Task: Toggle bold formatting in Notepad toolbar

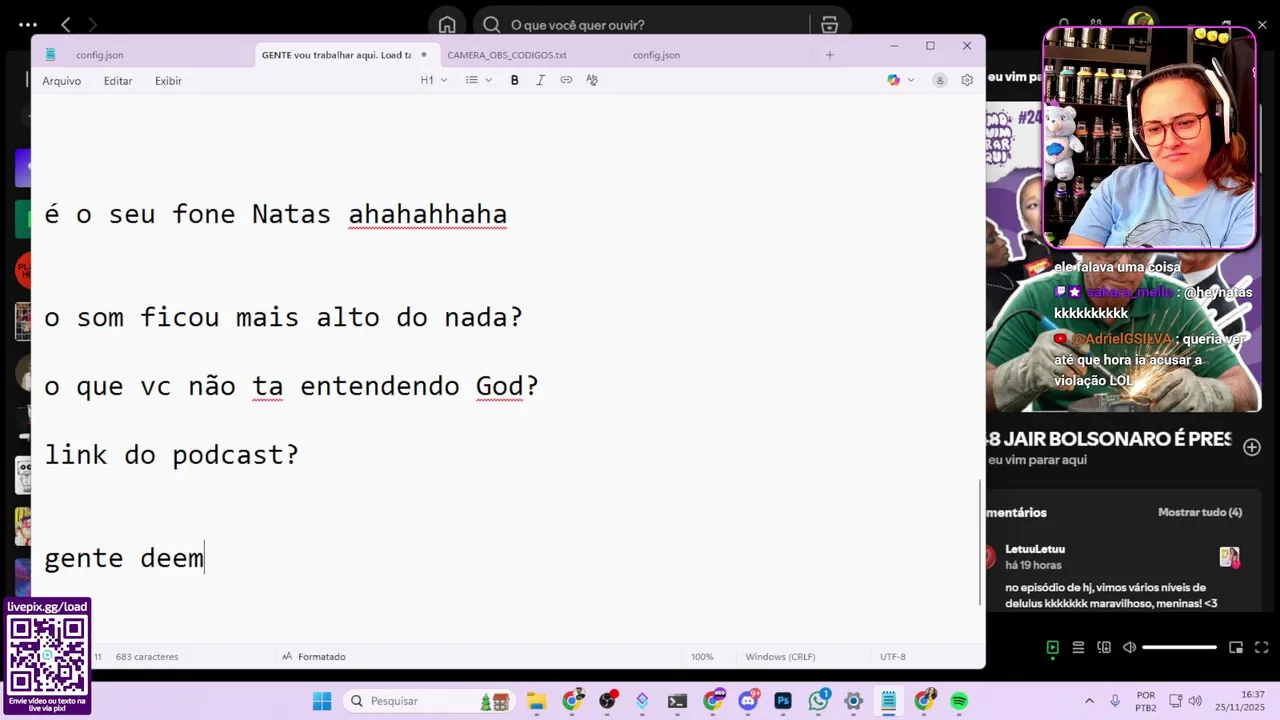Action: pyautogui.click(x=514, y=80)
